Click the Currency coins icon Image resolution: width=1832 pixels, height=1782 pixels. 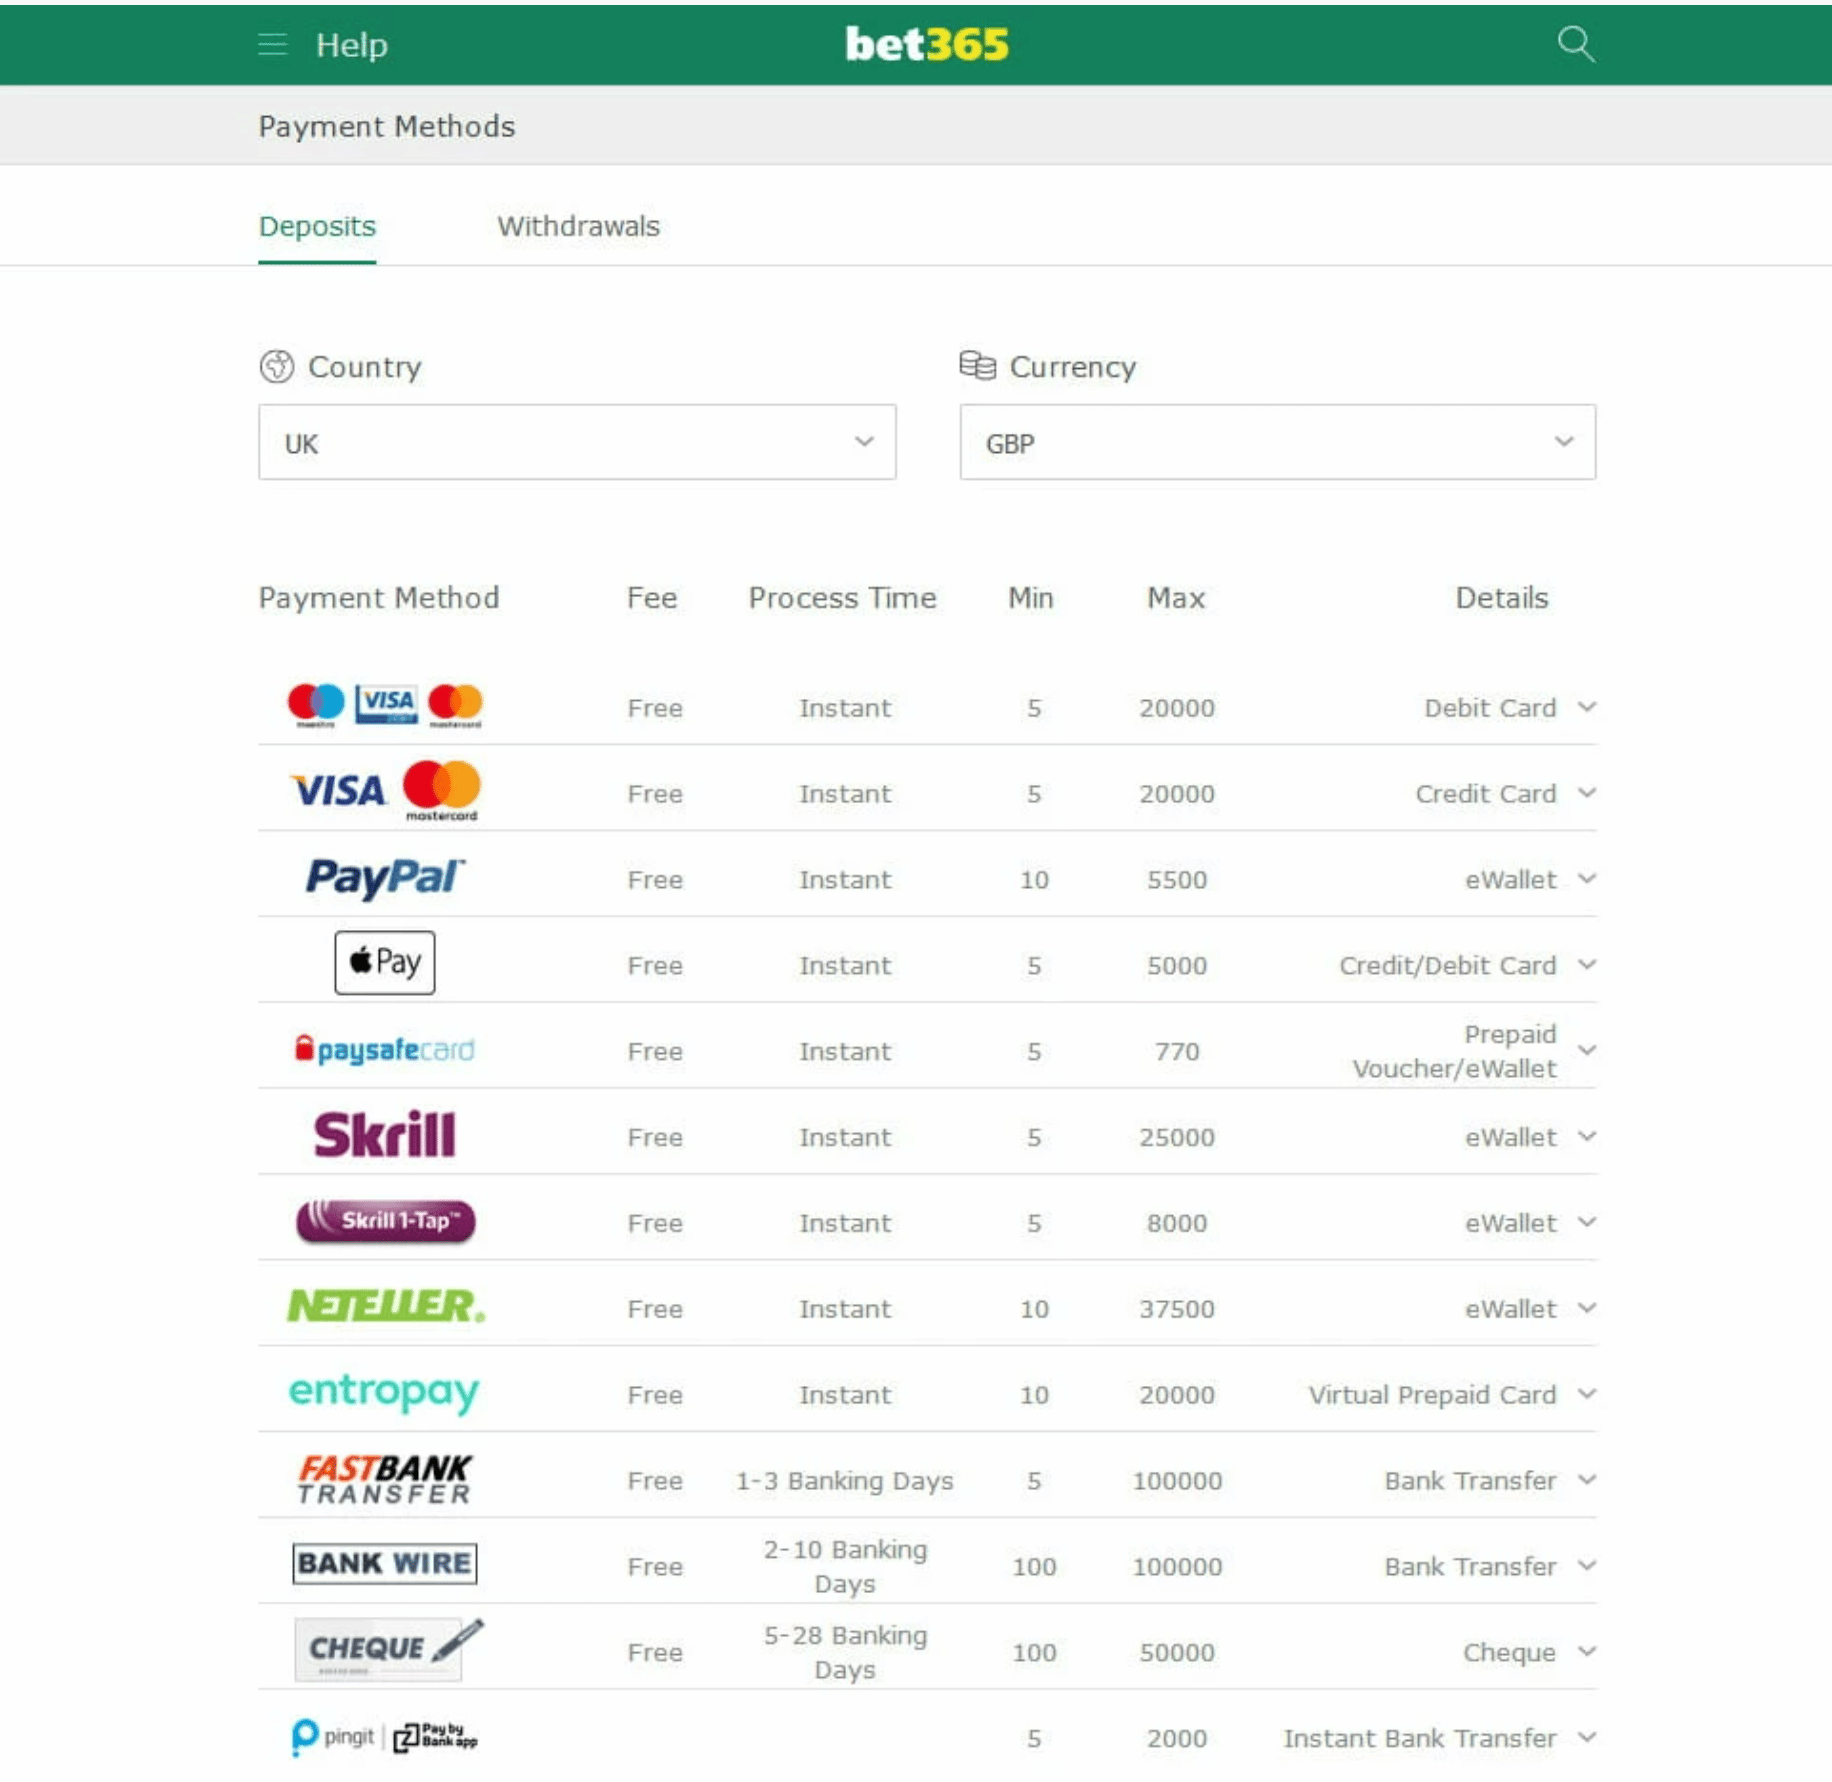pyautogui.click(x=978, y=366)
